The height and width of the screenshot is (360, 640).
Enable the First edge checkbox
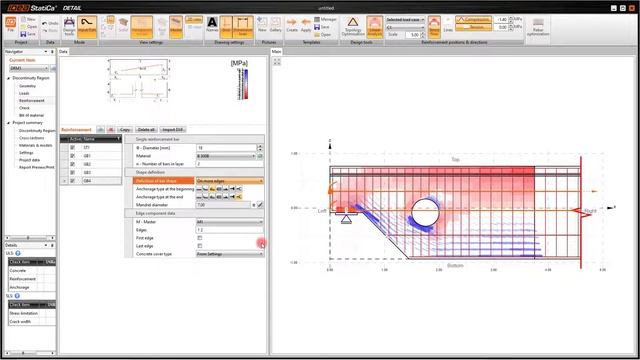(200, 238)
